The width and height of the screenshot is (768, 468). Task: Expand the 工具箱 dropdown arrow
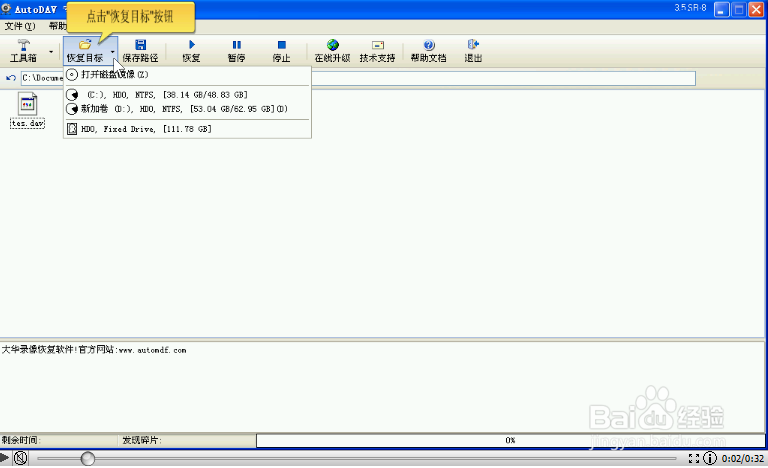51,51
